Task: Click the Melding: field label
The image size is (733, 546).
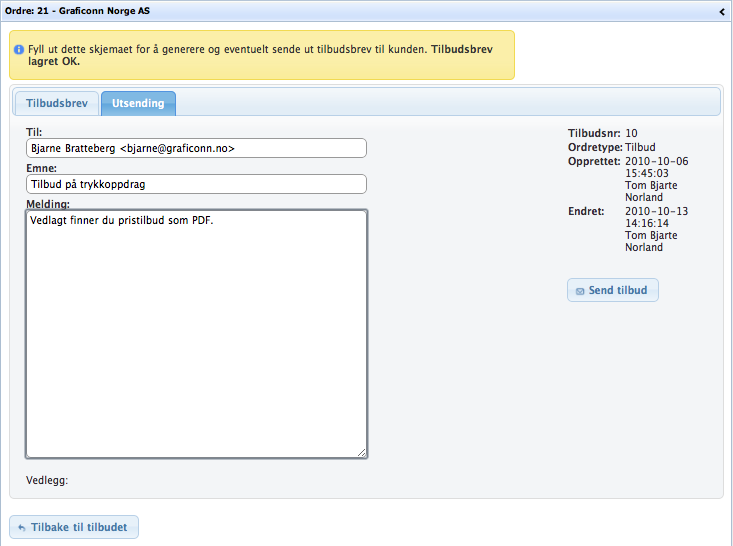Action: point(47,204)
